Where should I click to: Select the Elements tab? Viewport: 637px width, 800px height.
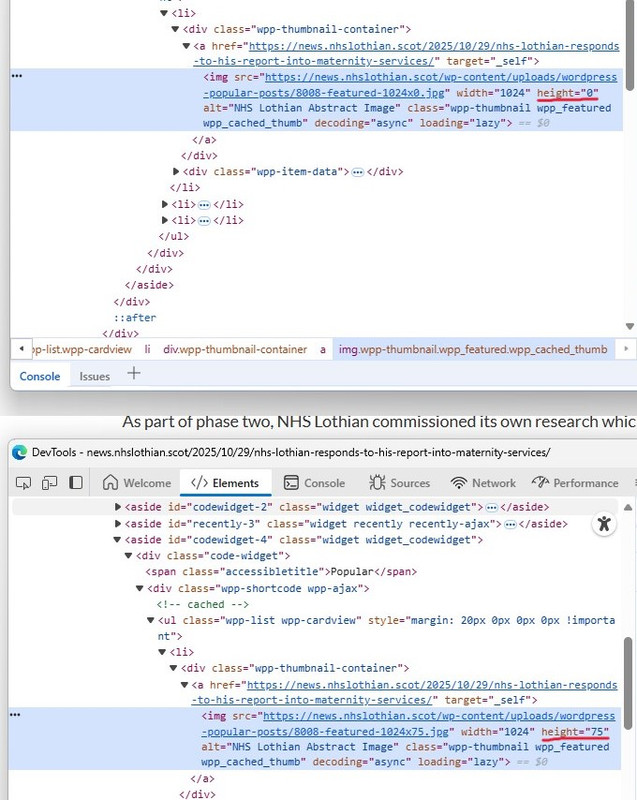[x=225, y=483]
